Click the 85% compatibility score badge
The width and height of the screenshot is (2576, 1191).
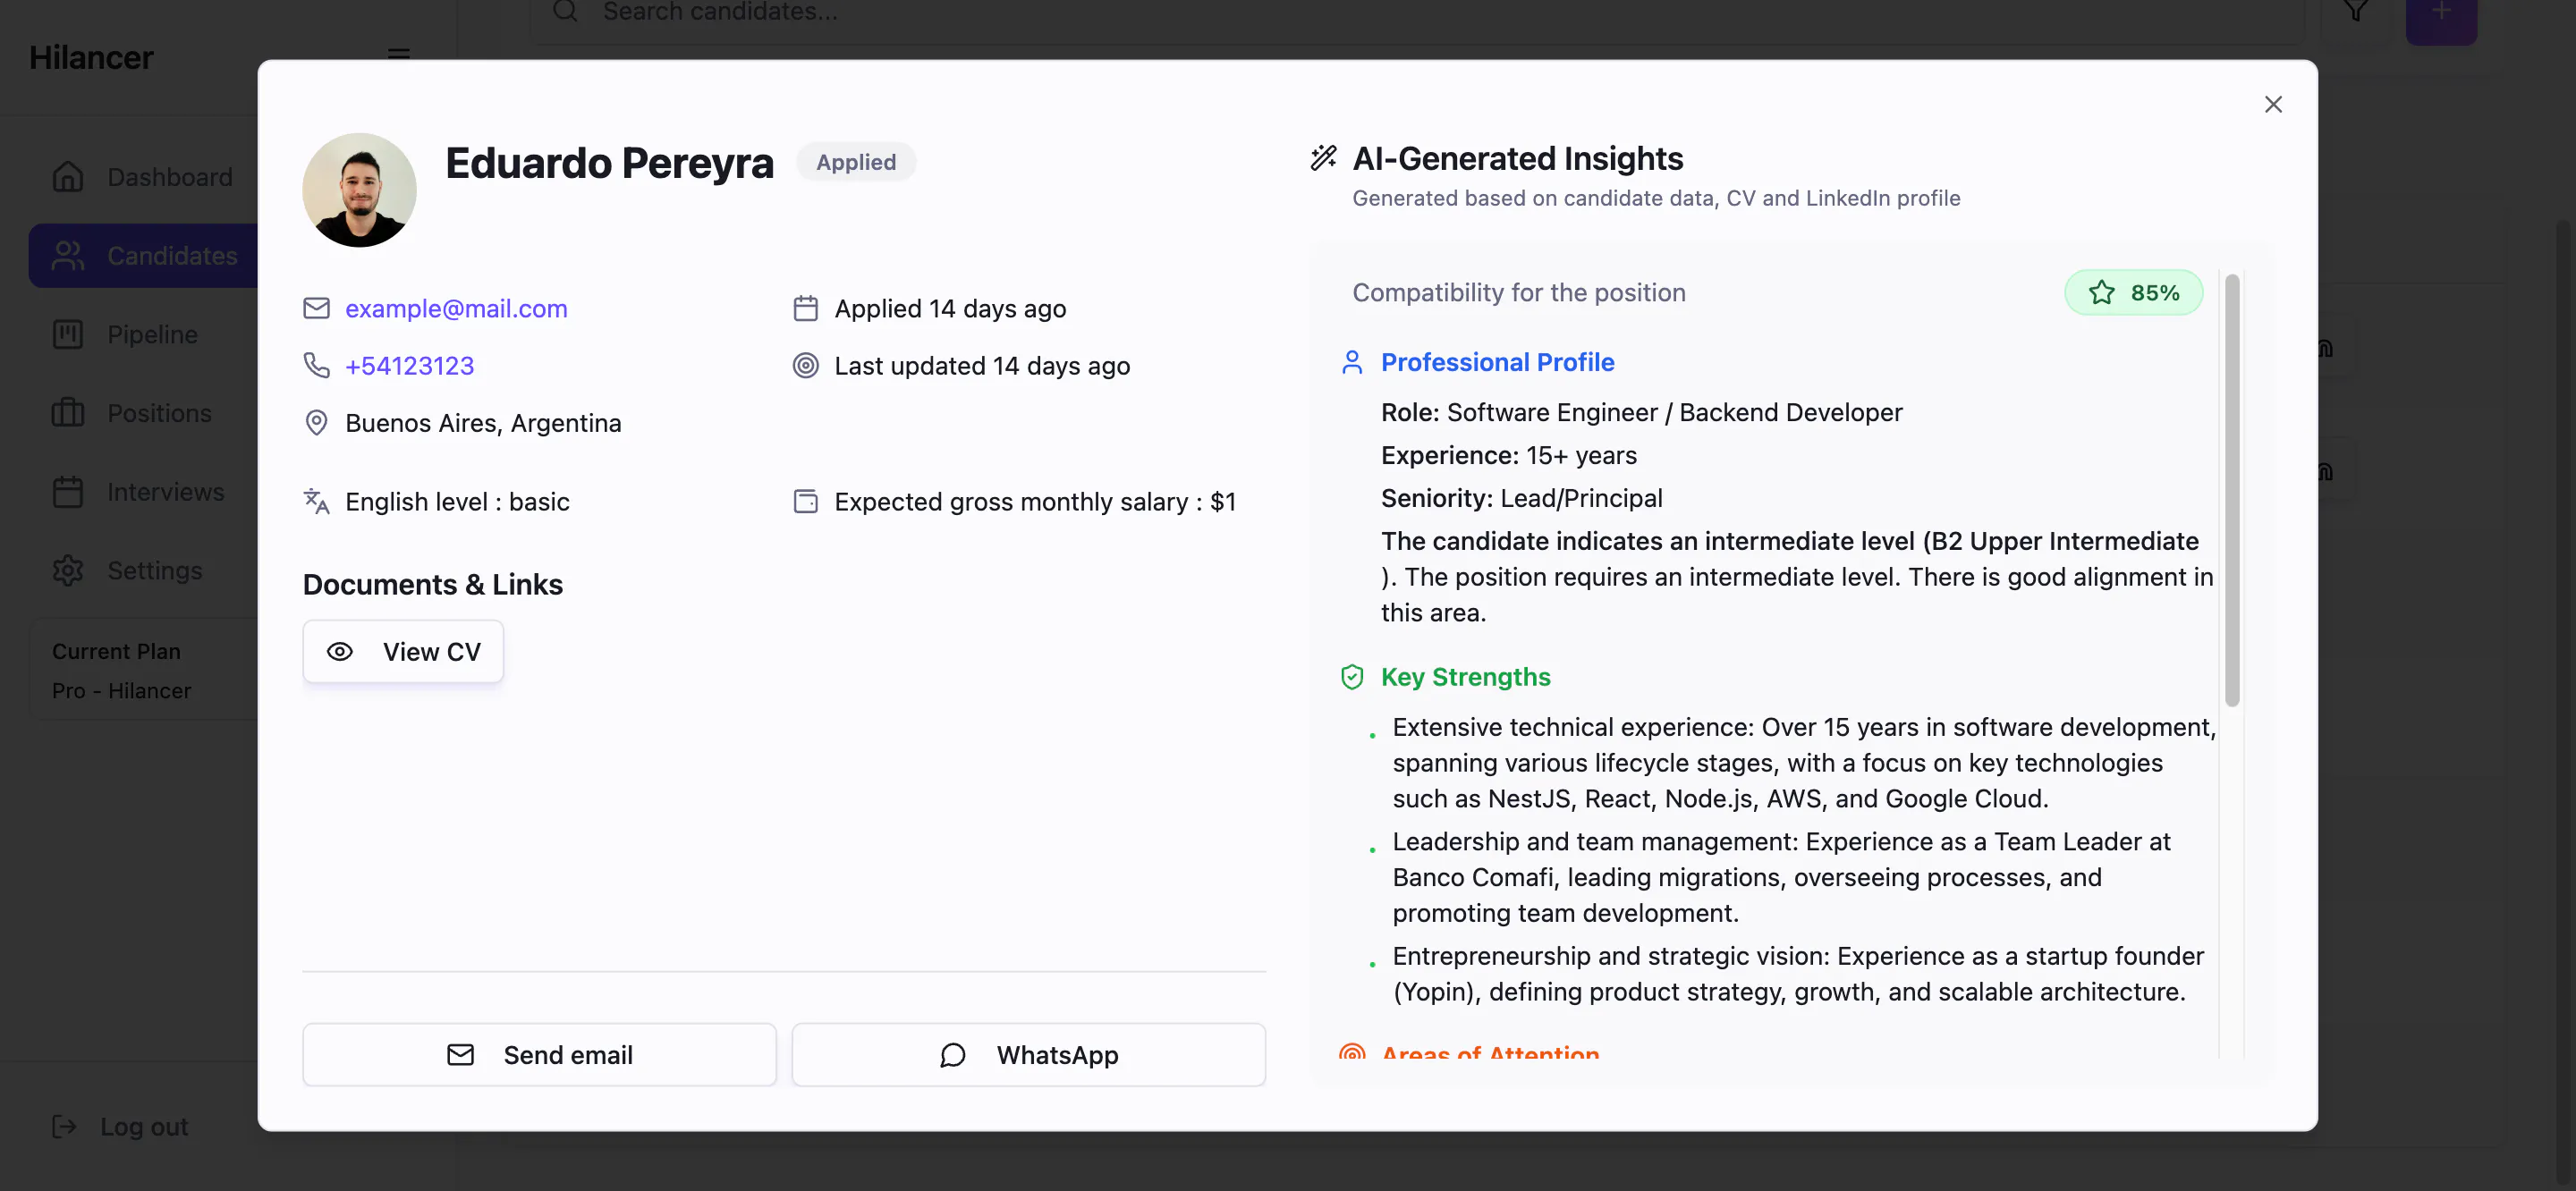coord(2133,292)
